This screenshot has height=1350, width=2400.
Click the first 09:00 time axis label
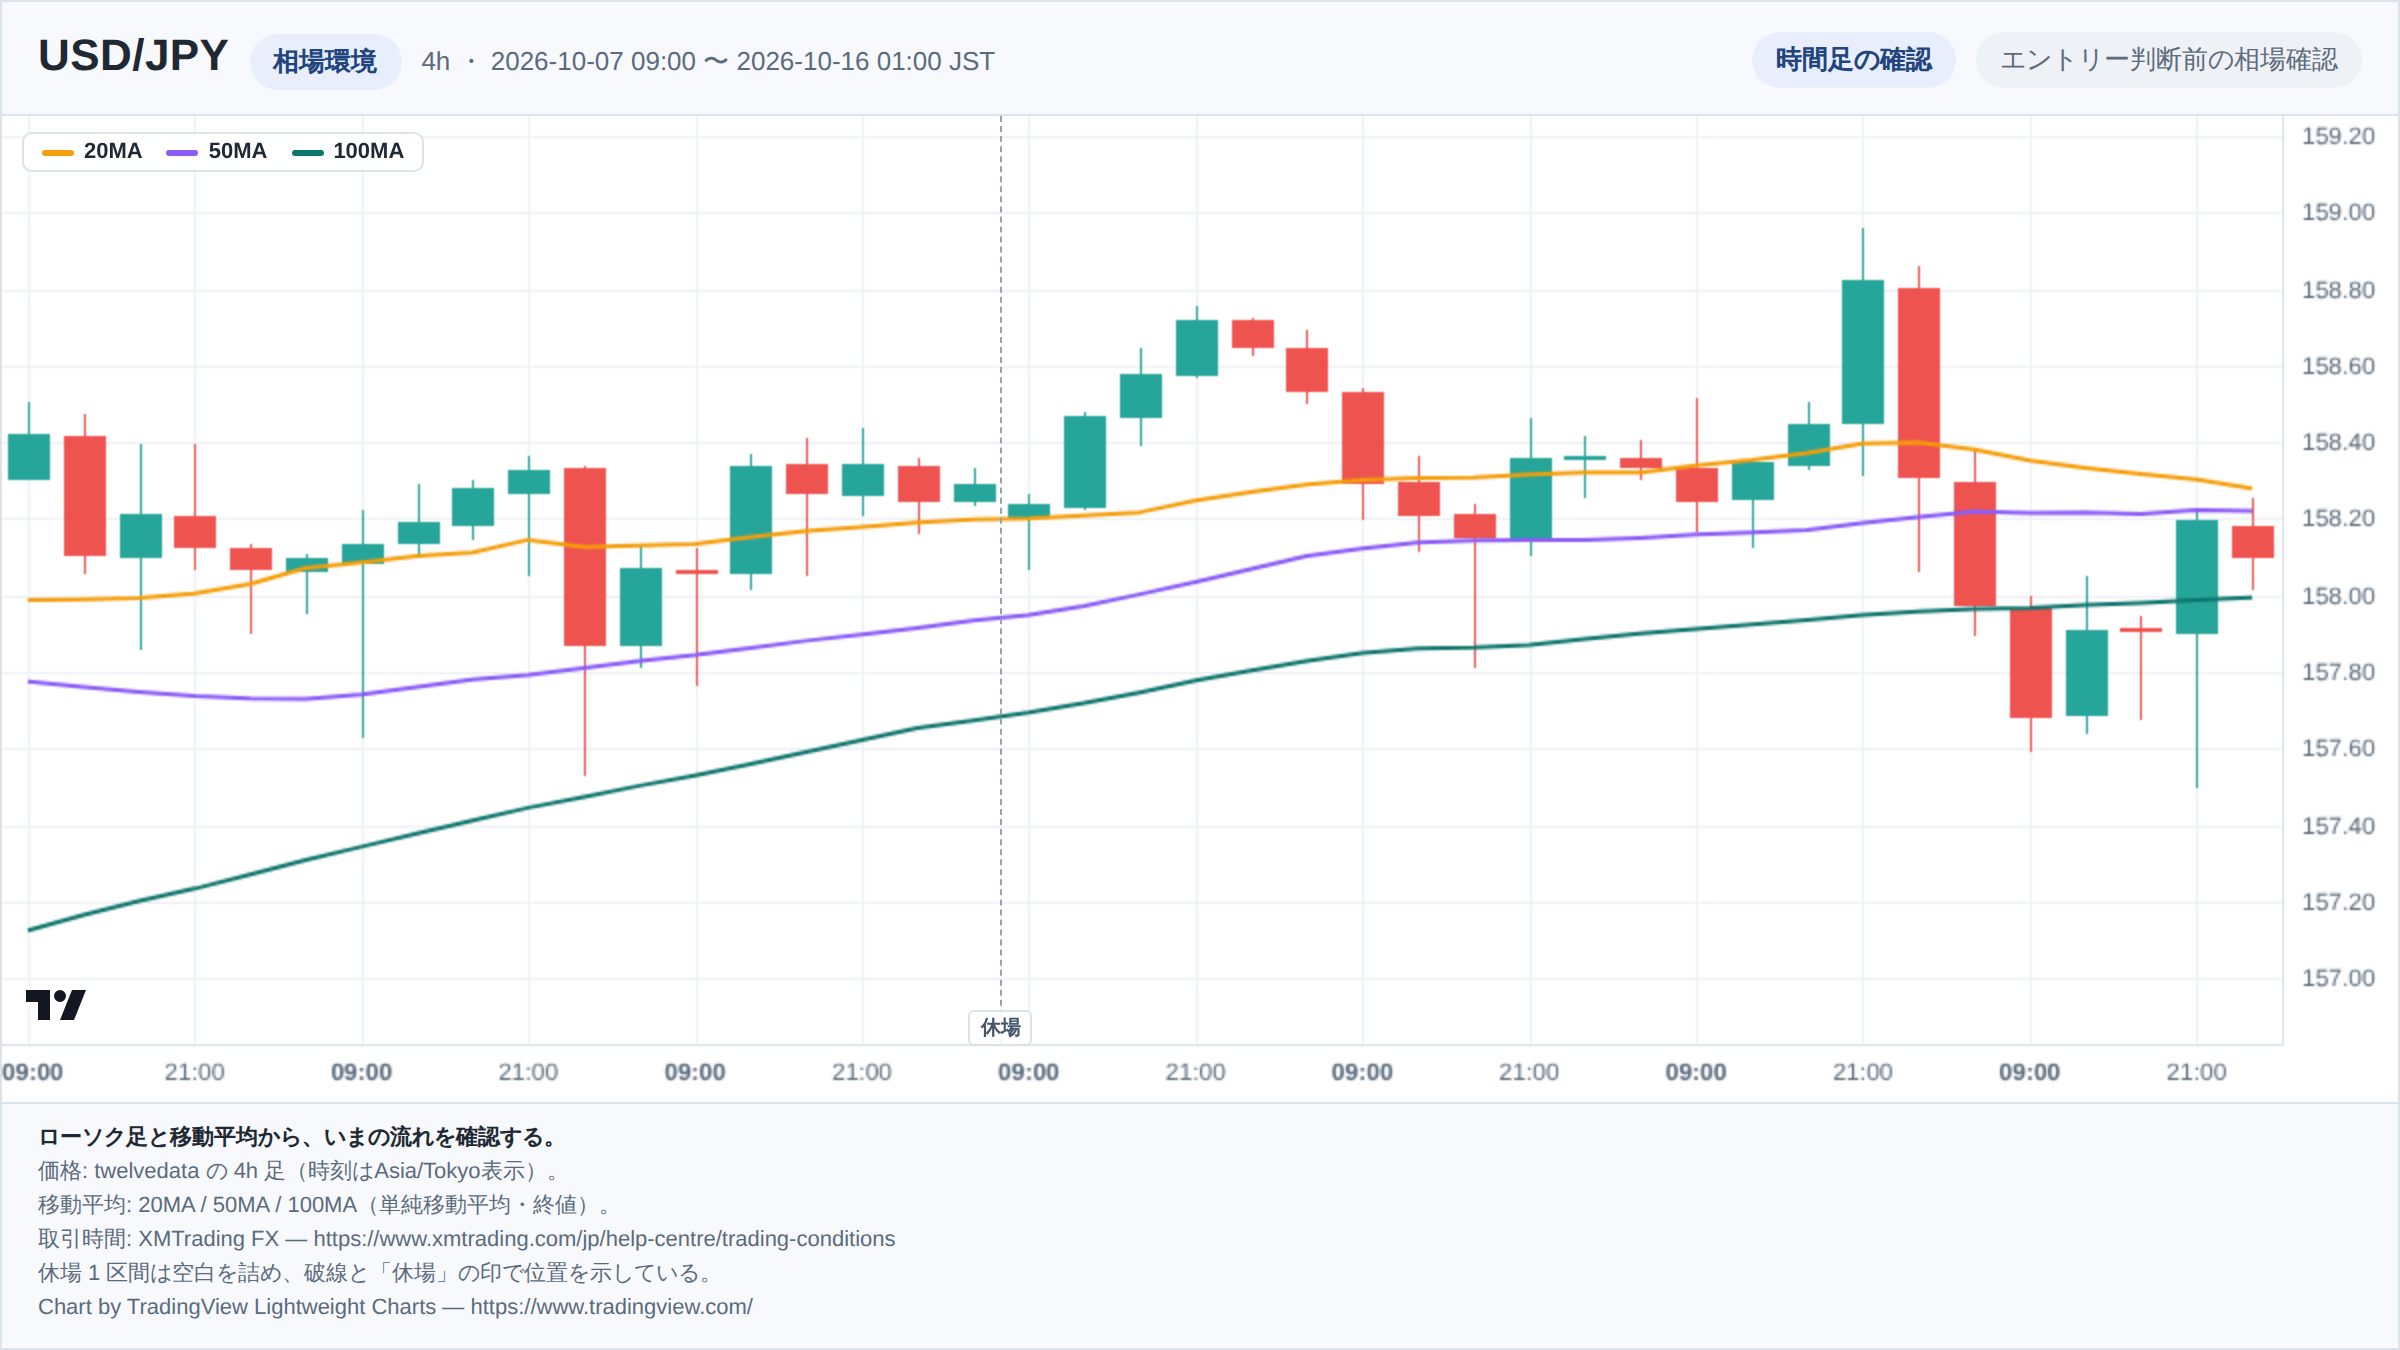click(32, 1072)
